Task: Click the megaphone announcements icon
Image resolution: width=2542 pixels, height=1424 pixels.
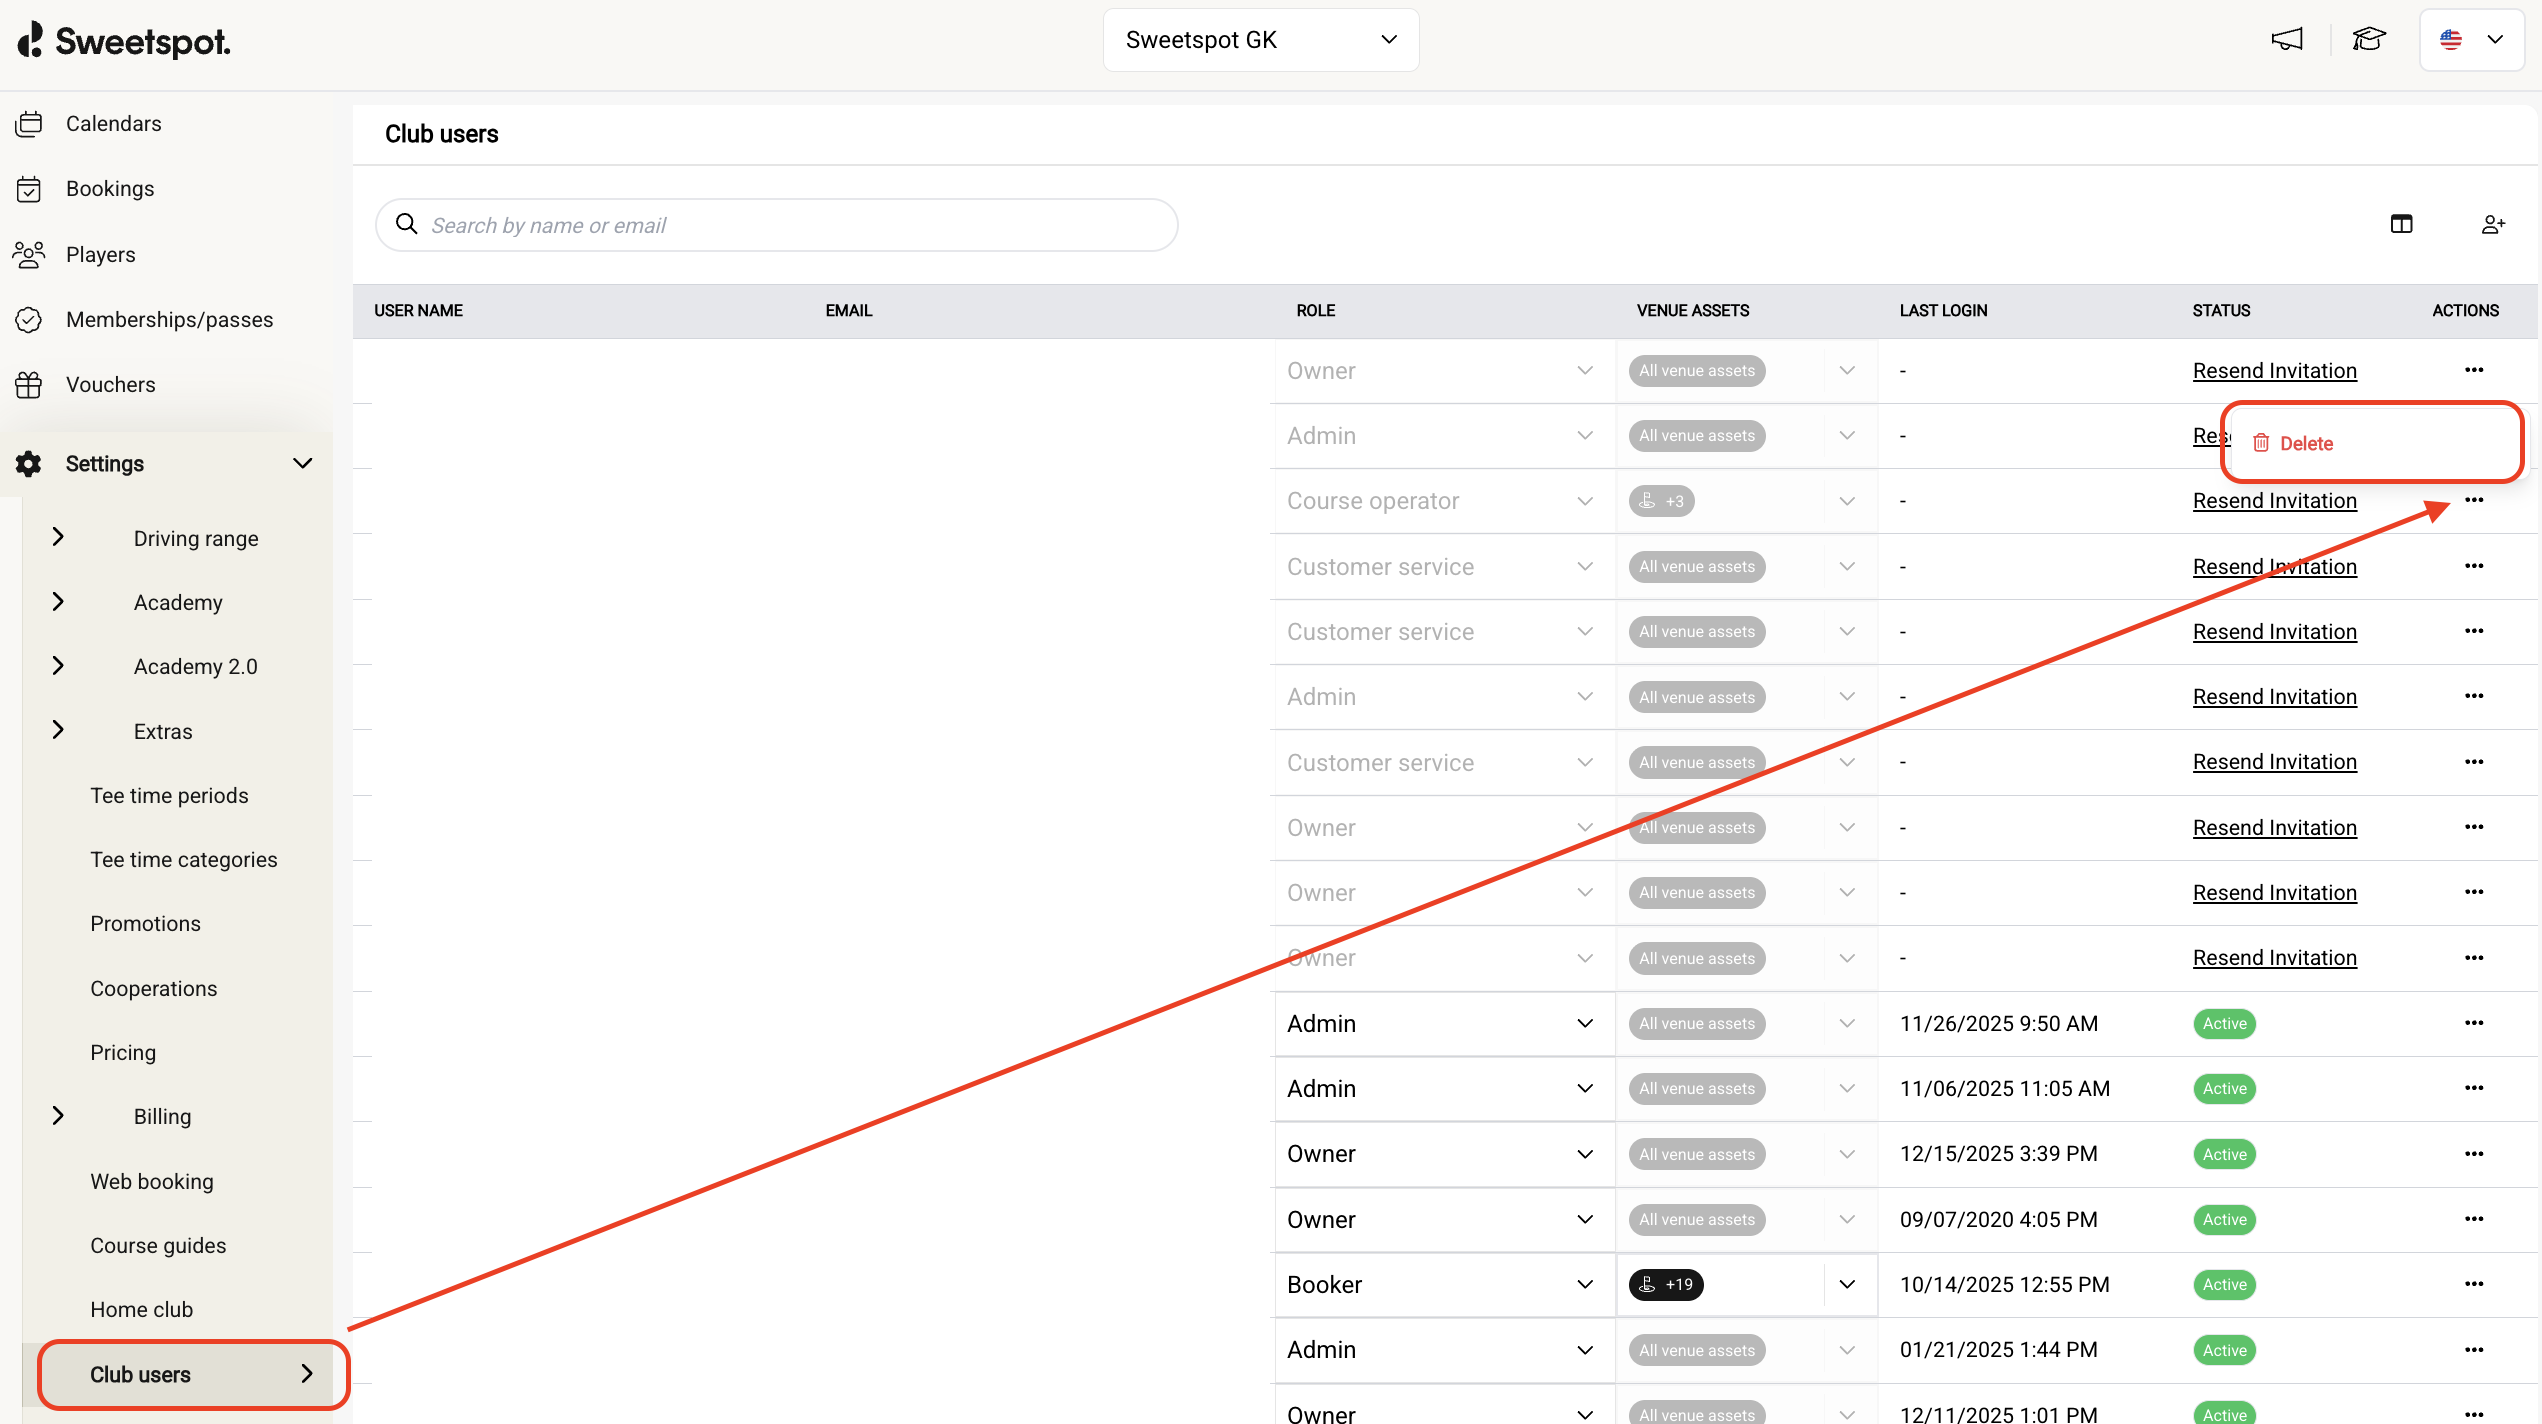Action: (2286, 40)
